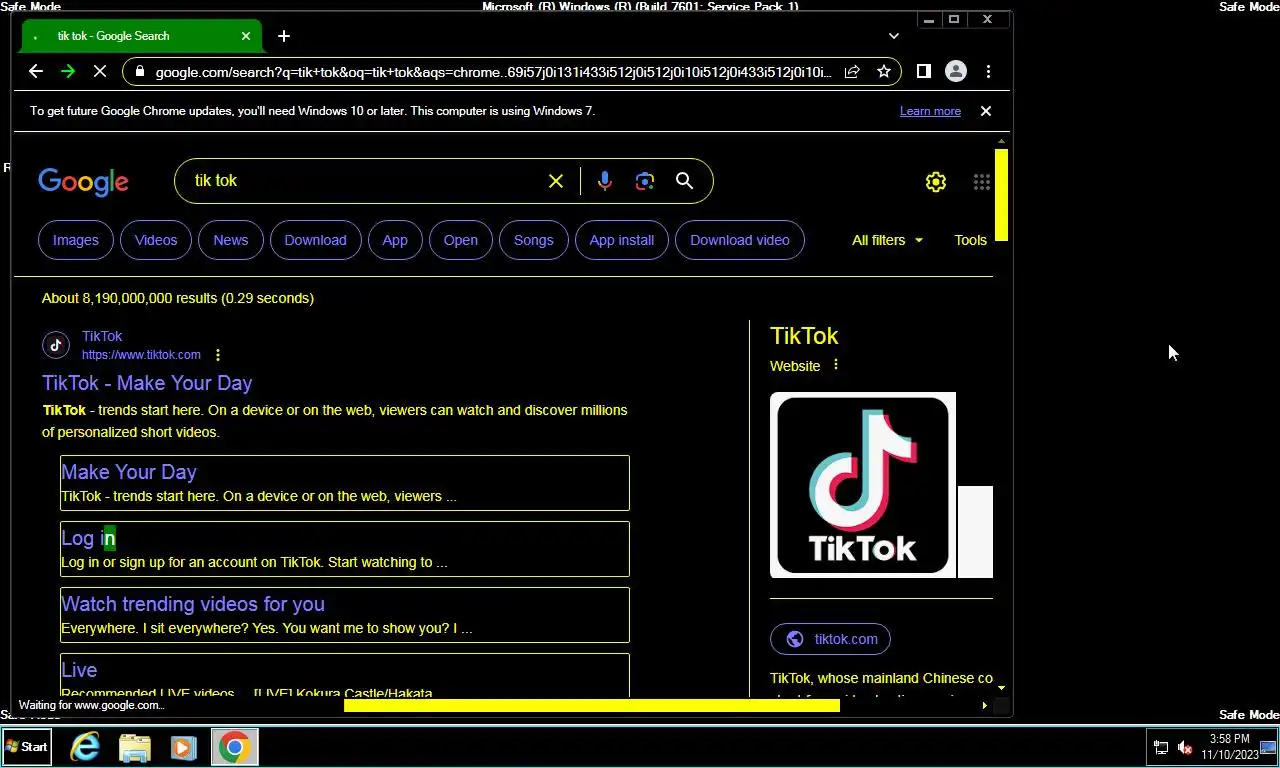Open Chrome three-dot menu
The image size is (1280, 768).
[x=988, y=71]
